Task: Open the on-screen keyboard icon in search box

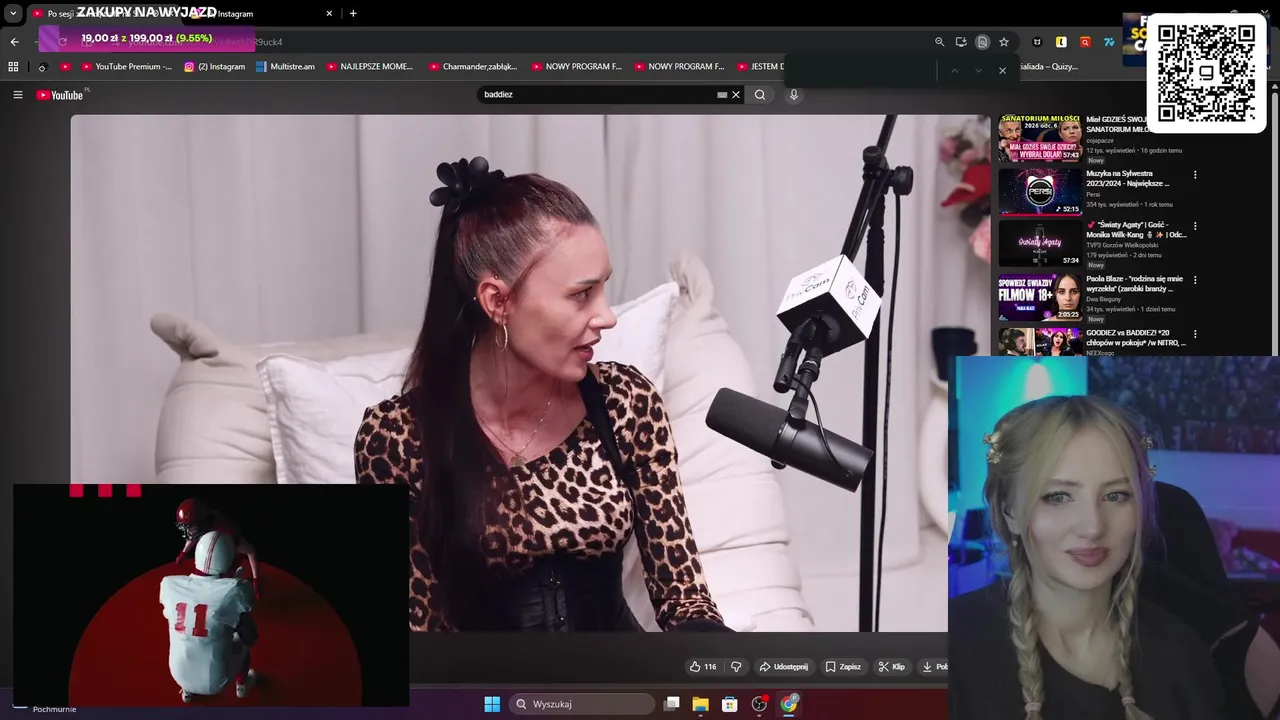Action: [722, 95]
